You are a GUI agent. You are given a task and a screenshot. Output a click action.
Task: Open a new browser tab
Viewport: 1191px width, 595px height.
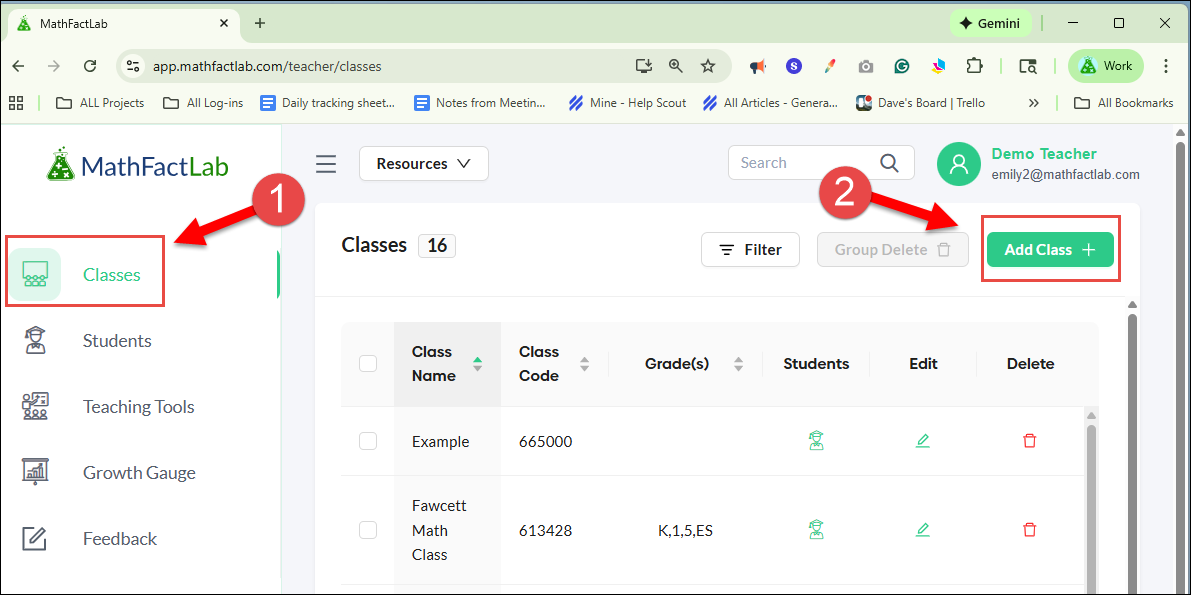[260, 24]
